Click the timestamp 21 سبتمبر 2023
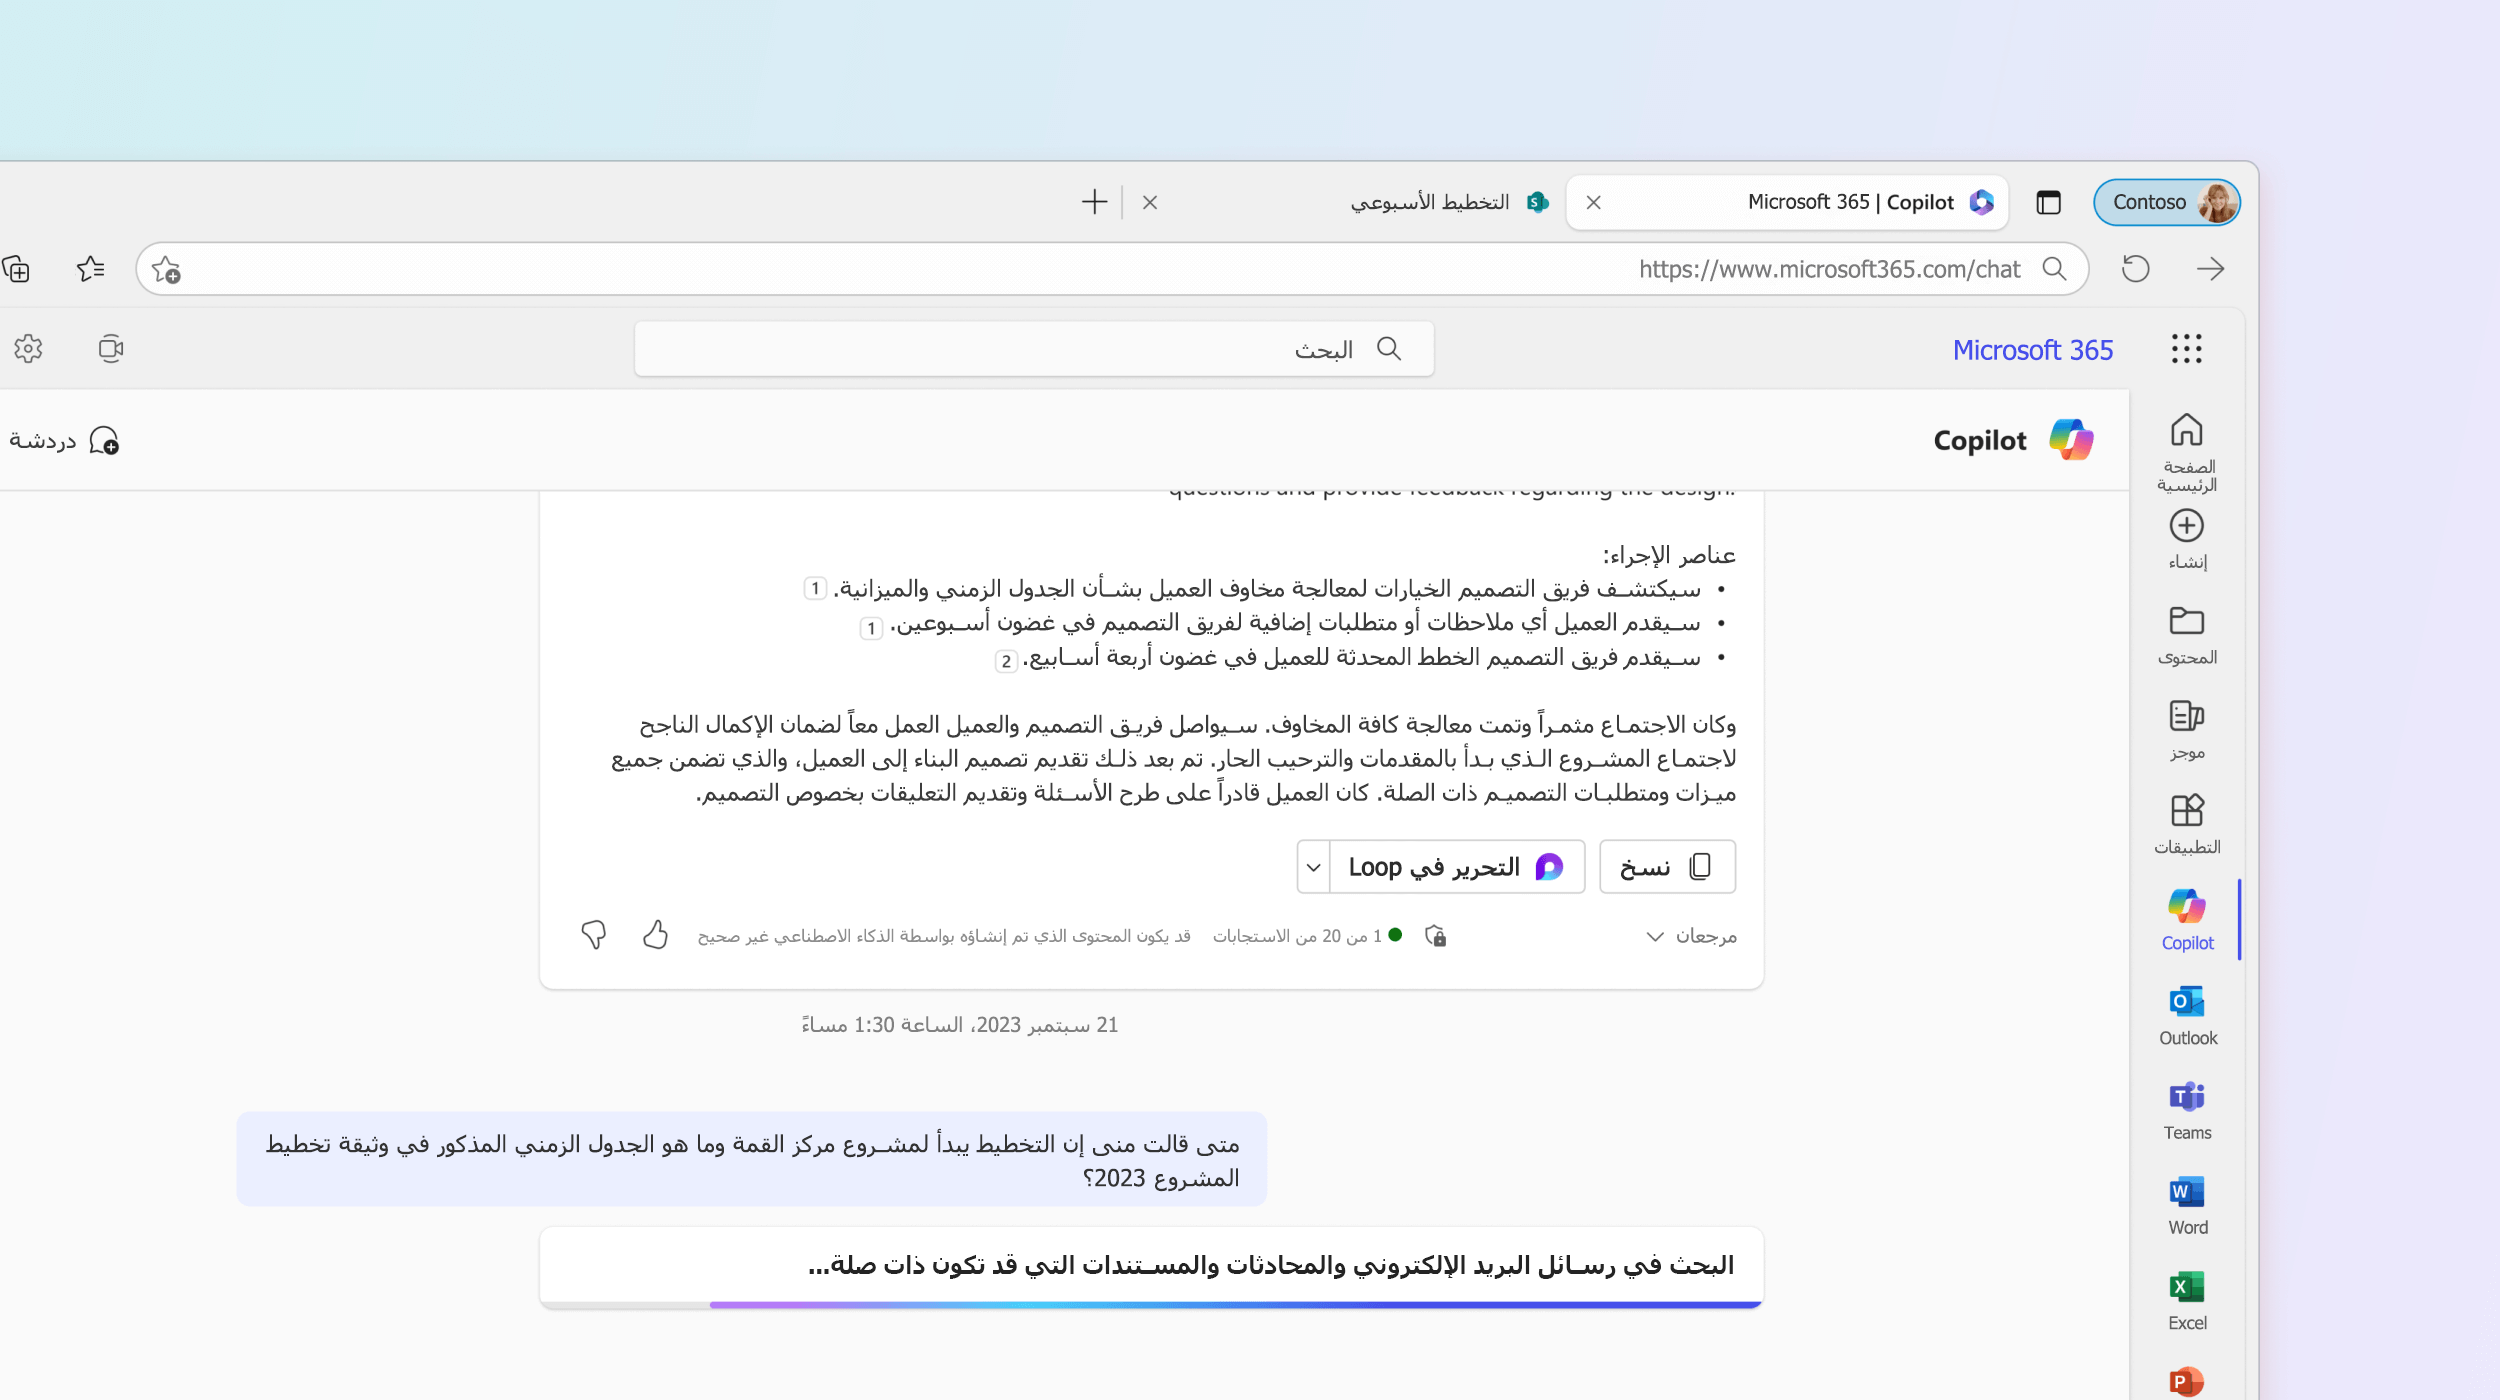 pyautogui.click(x=959, y=1025)
